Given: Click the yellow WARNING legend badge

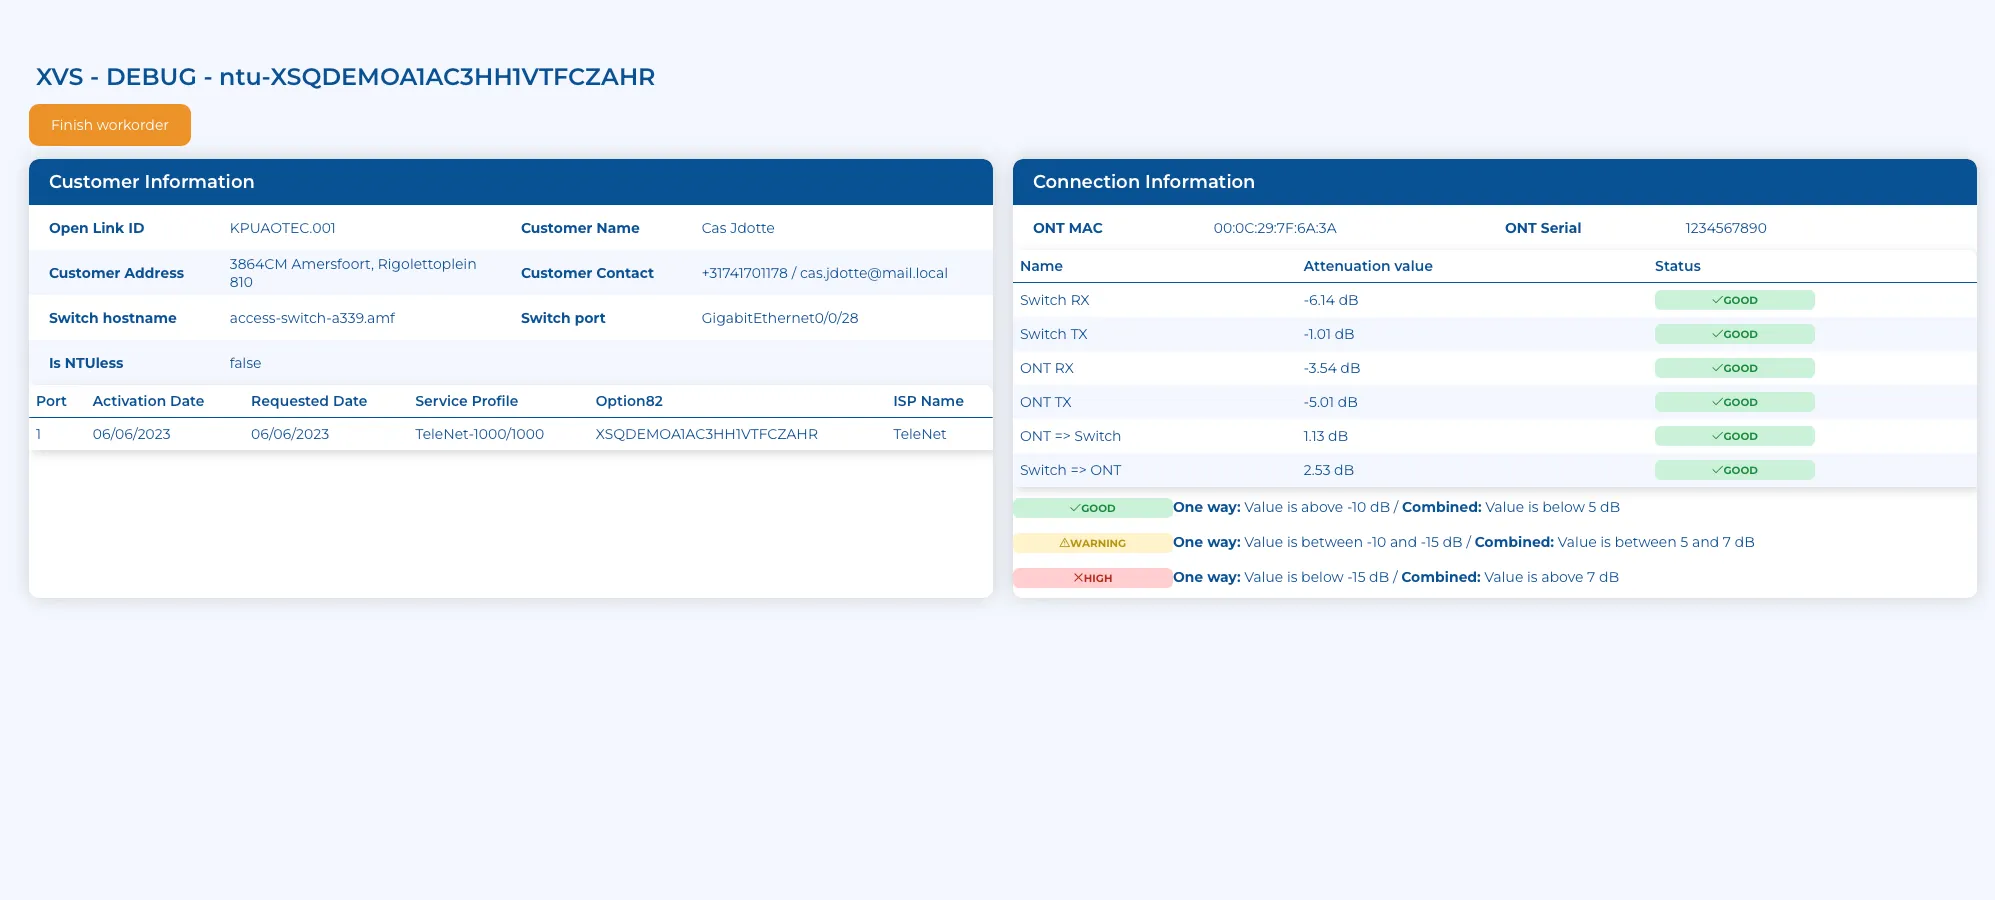Looking at the screenshot, I should (1092, 543).
